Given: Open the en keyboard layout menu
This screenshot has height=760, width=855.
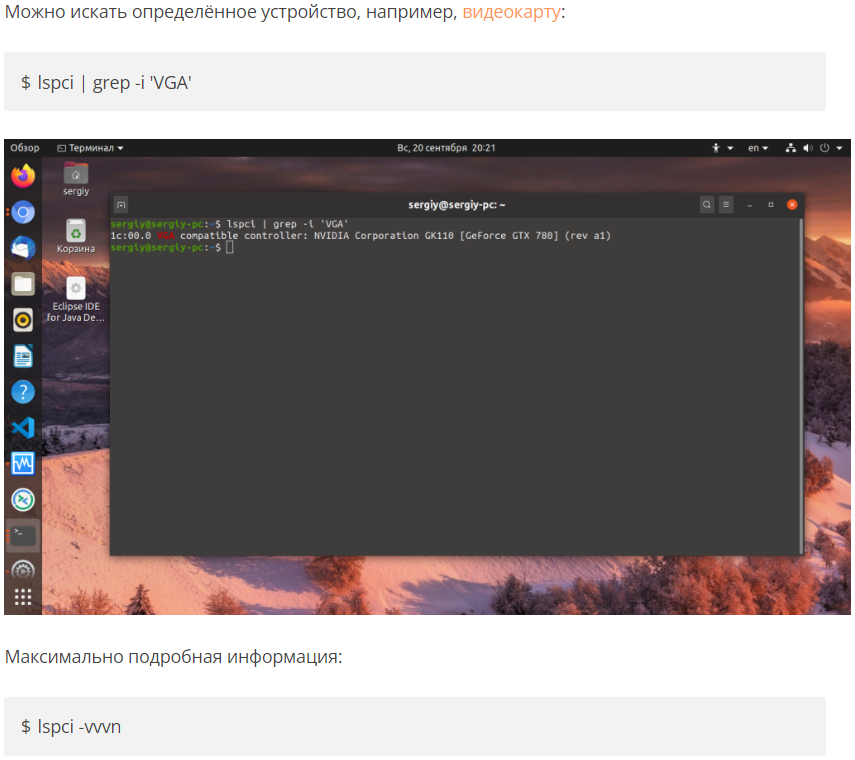Looking at the screenshot, I should tap(757, 148).
